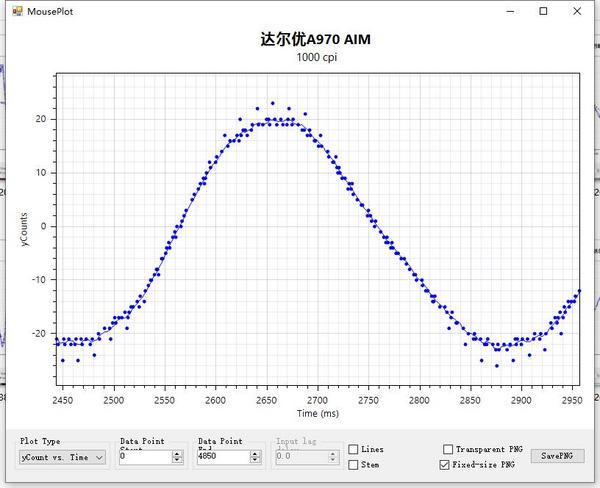Click the Data Point Start field showing 0
This screenshot has height=488, width=600.
[146, 457]
